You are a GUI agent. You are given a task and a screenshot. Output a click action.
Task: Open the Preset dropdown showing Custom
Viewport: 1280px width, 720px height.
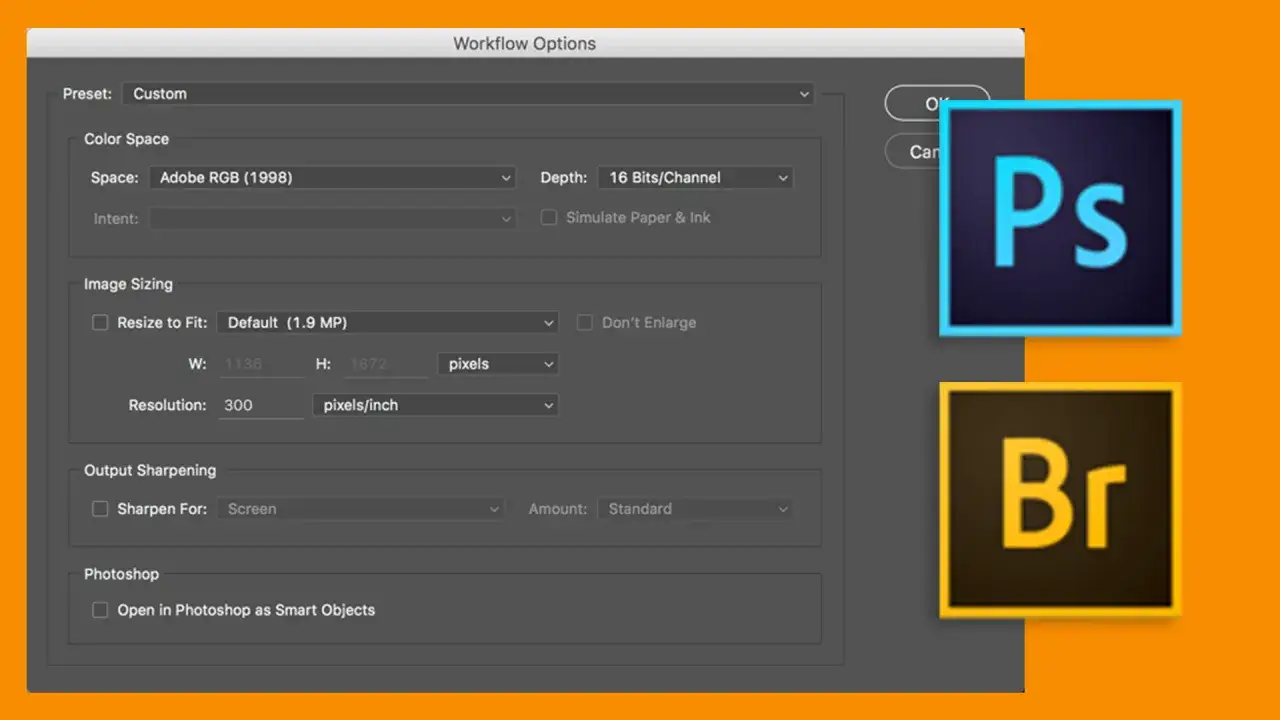coord(468,94)
